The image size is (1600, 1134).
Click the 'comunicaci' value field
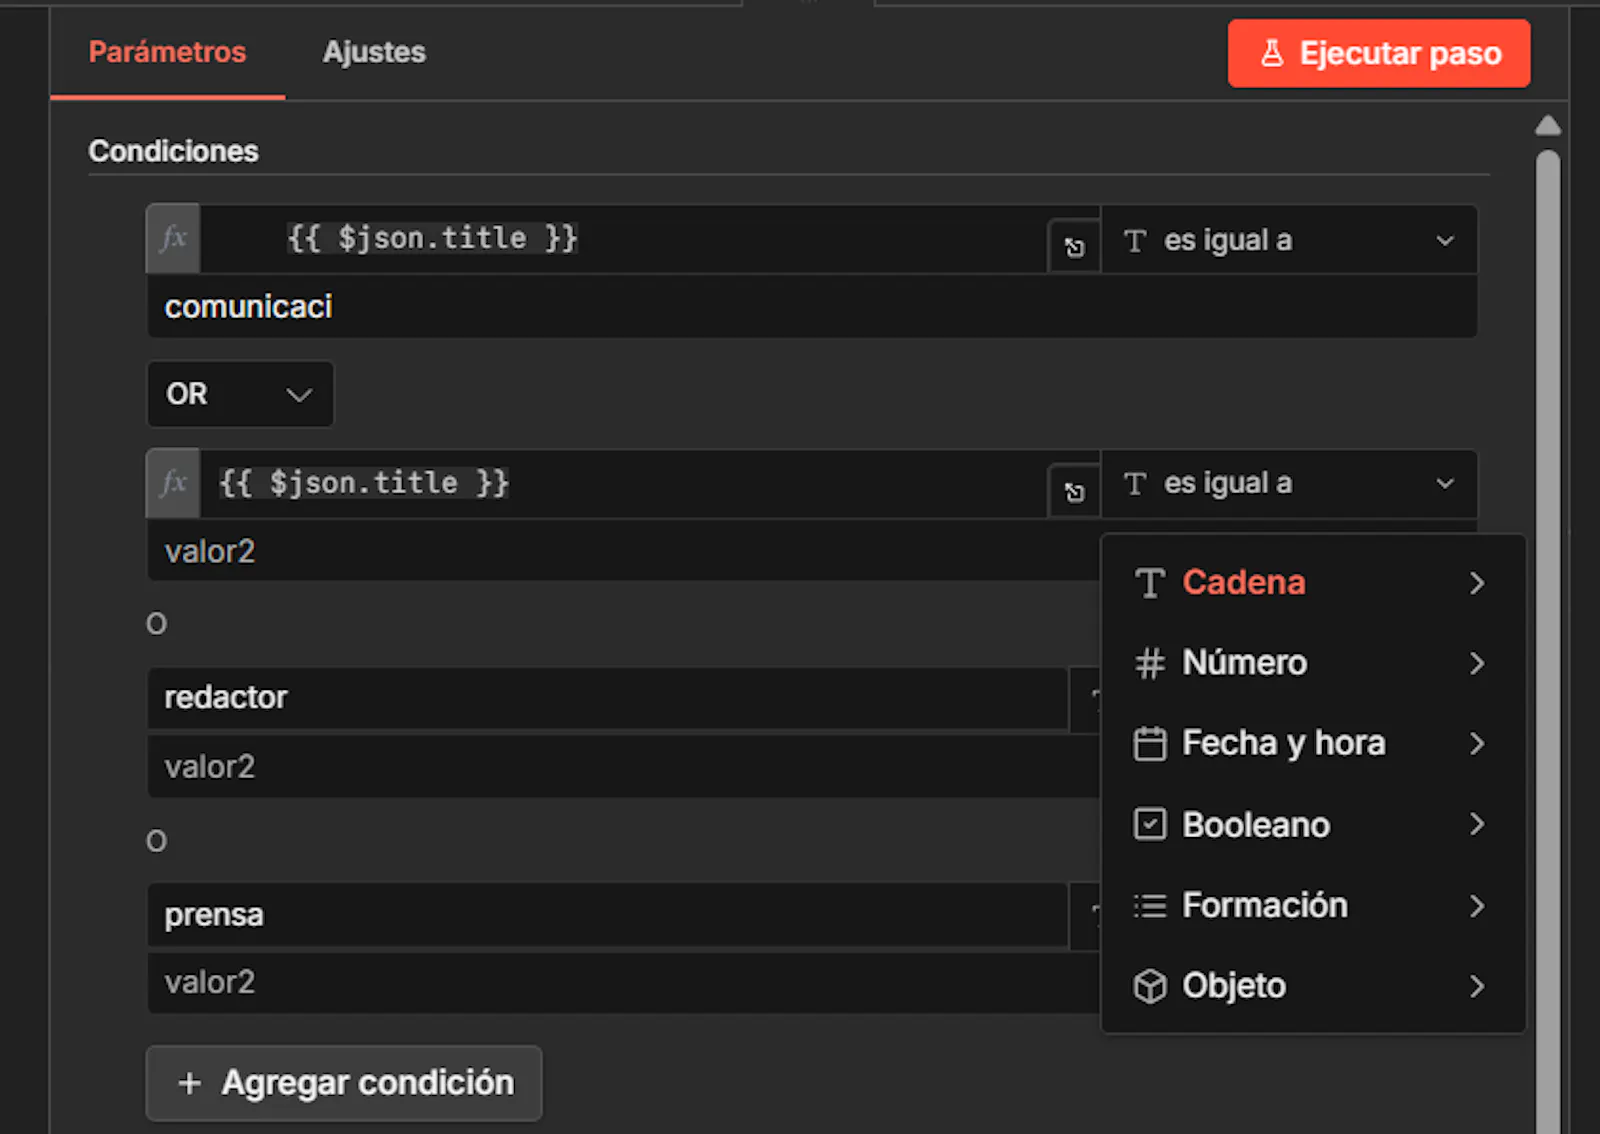pos(812,307)
